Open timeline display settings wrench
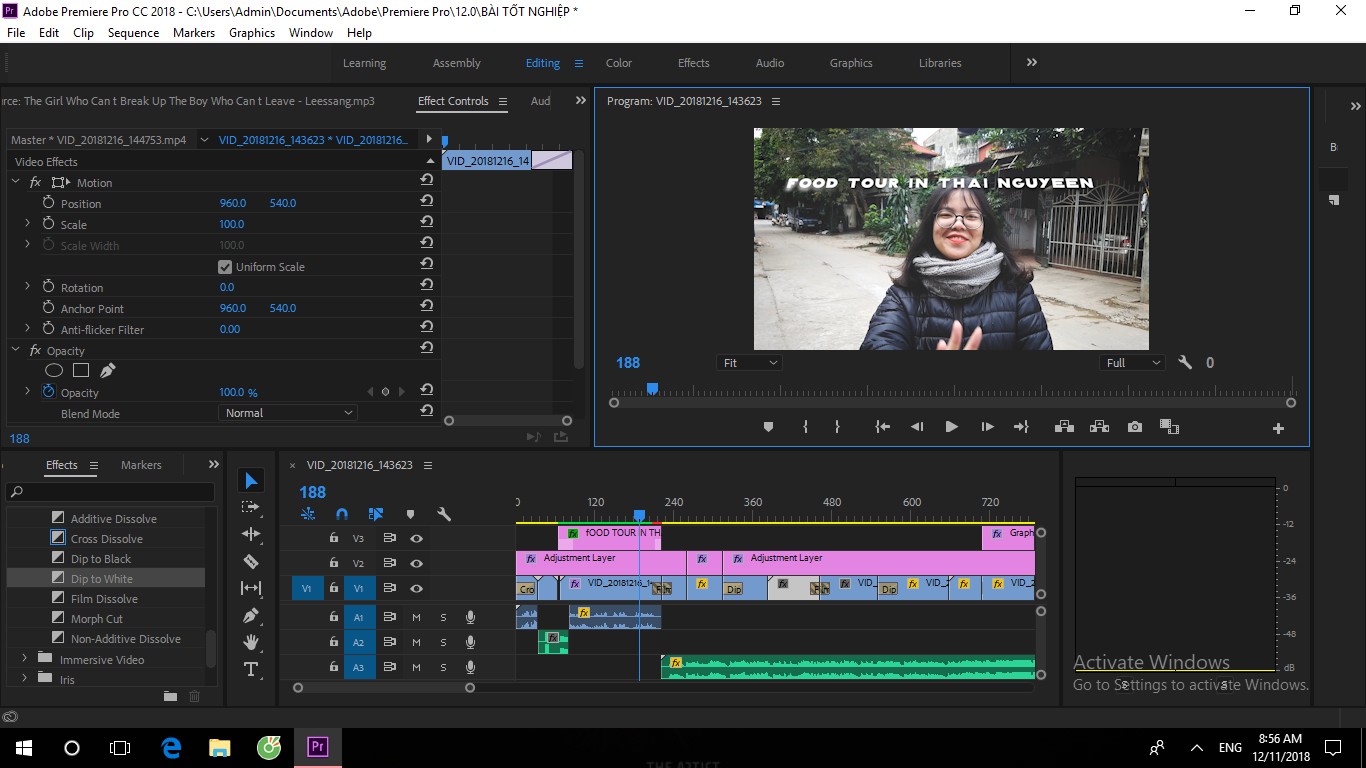 [444, 514]
